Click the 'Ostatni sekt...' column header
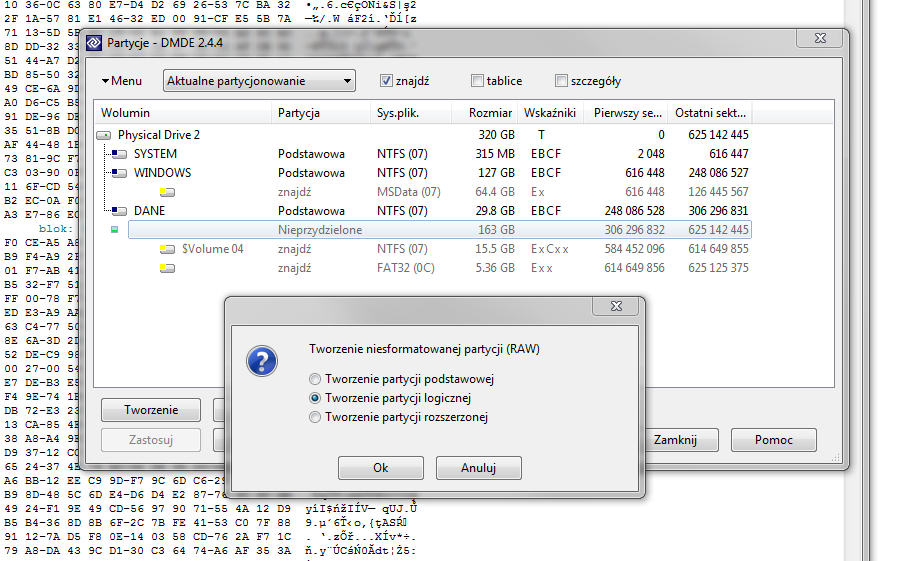Screen dimensions: 919x561 711,113
